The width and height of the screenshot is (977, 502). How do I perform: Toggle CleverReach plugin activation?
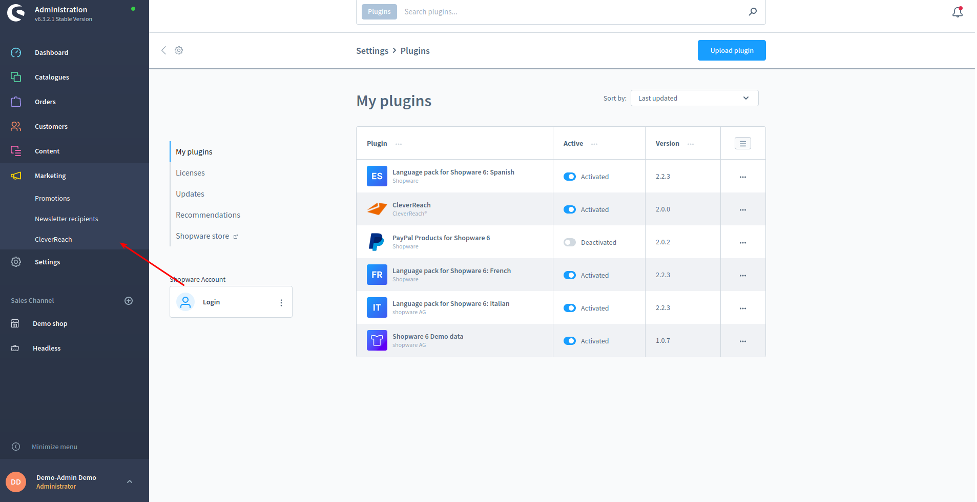[570, 210]
